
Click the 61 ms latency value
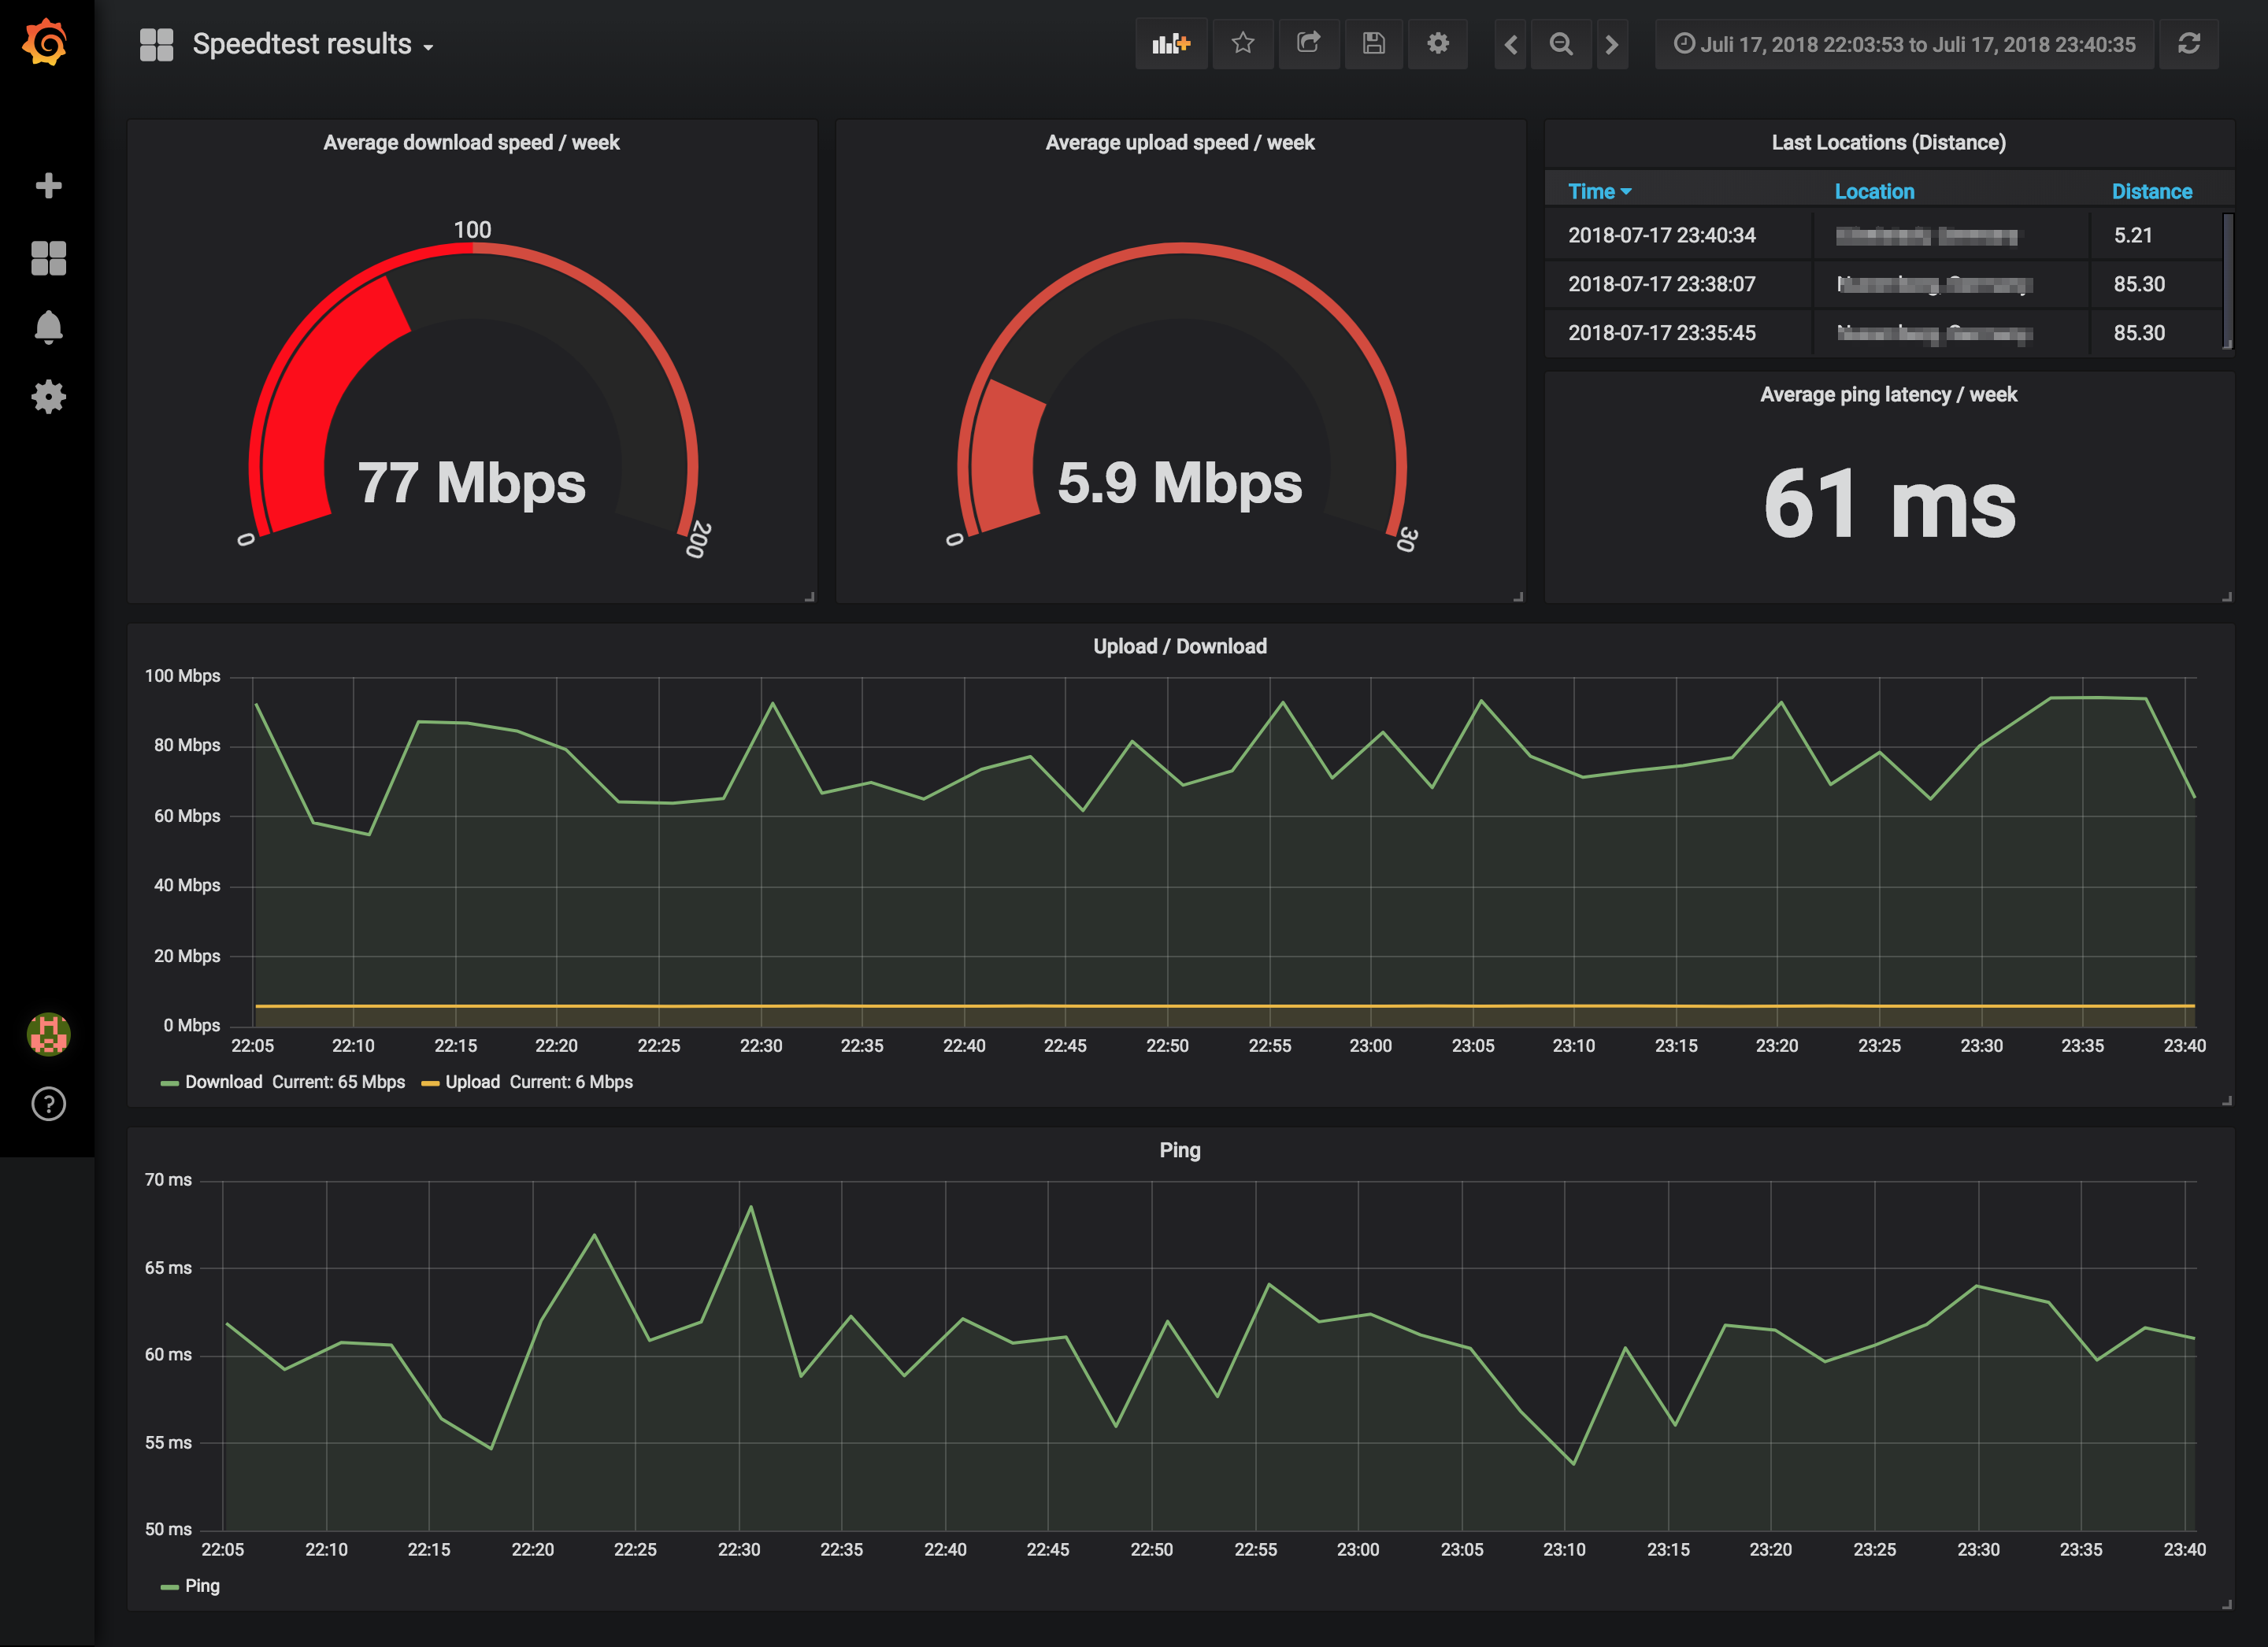[1889, 504]
